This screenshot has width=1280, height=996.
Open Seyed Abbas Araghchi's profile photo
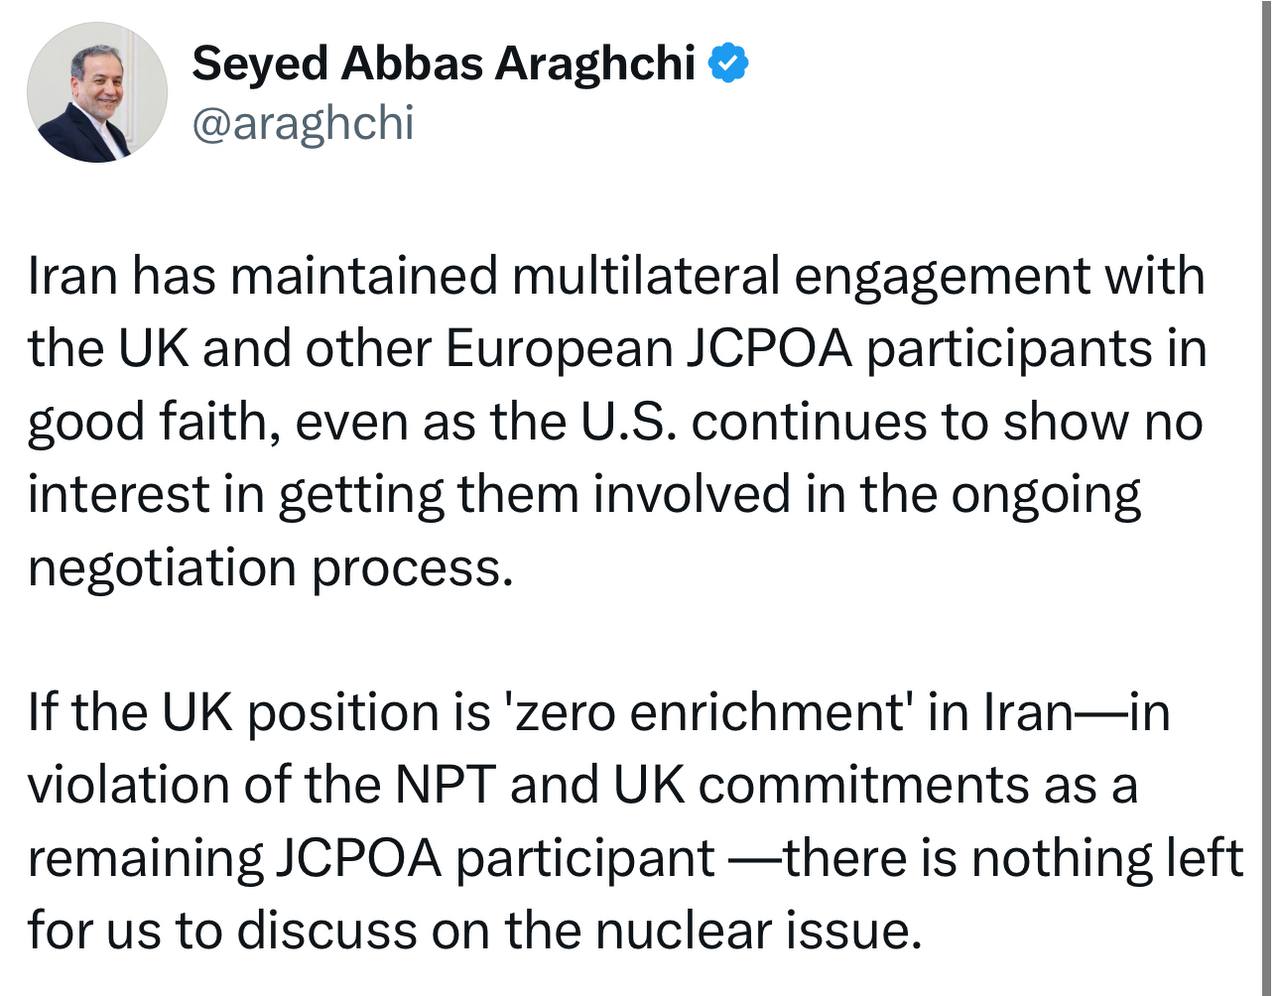(97, 92)
